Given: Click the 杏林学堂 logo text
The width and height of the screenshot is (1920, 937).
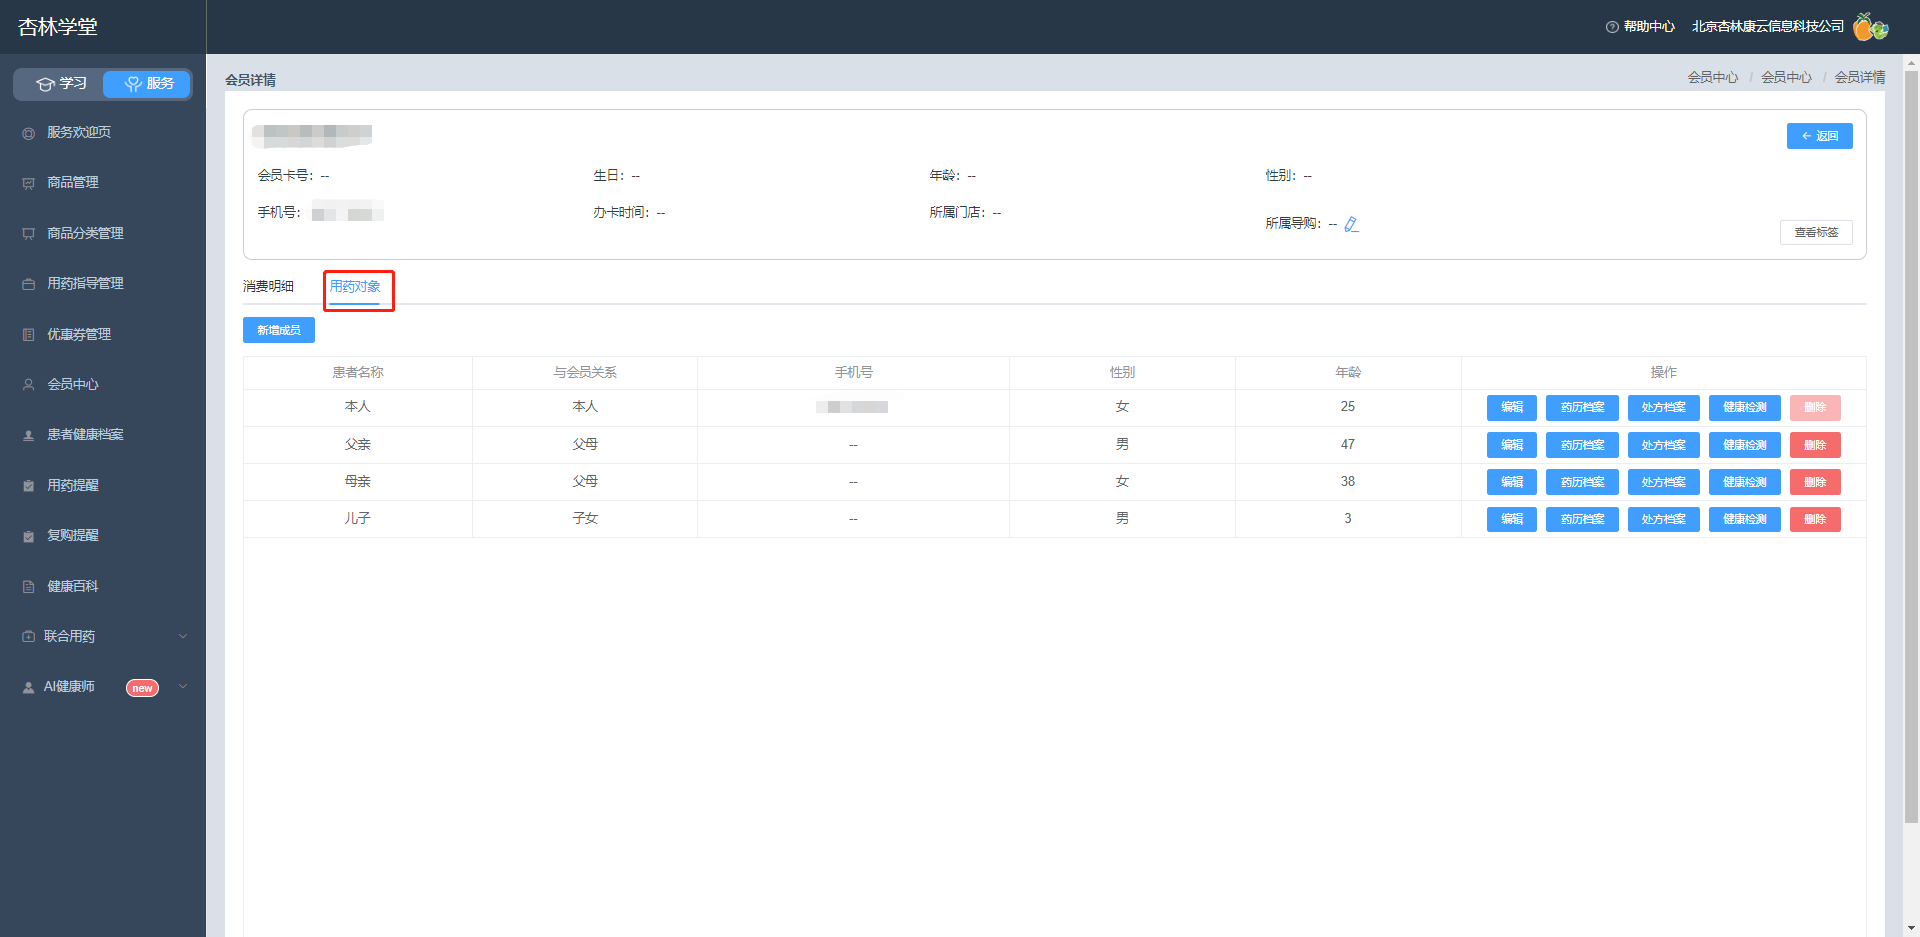Looking at the screenshot, I should [58, 27].
